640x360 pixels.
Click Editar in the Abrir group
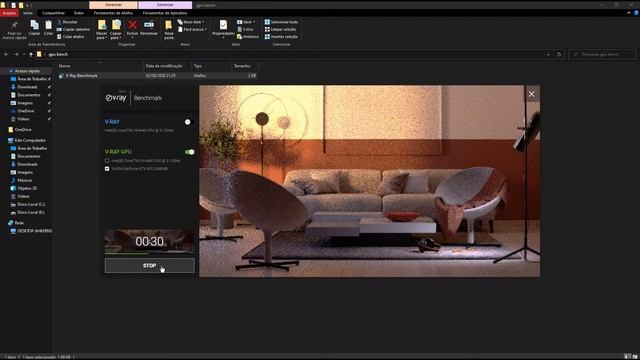tap(245, 29)
